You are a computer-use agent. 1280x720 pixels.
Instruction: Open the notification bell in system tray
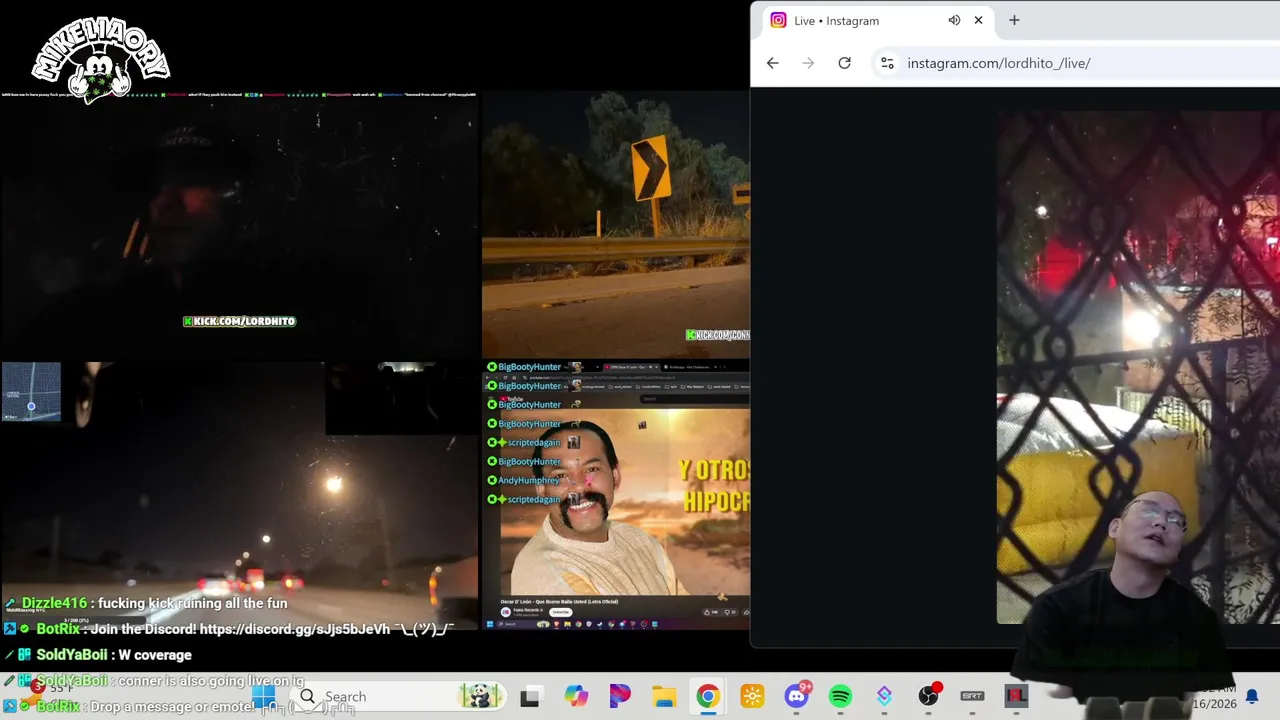tap(1251, 696)
